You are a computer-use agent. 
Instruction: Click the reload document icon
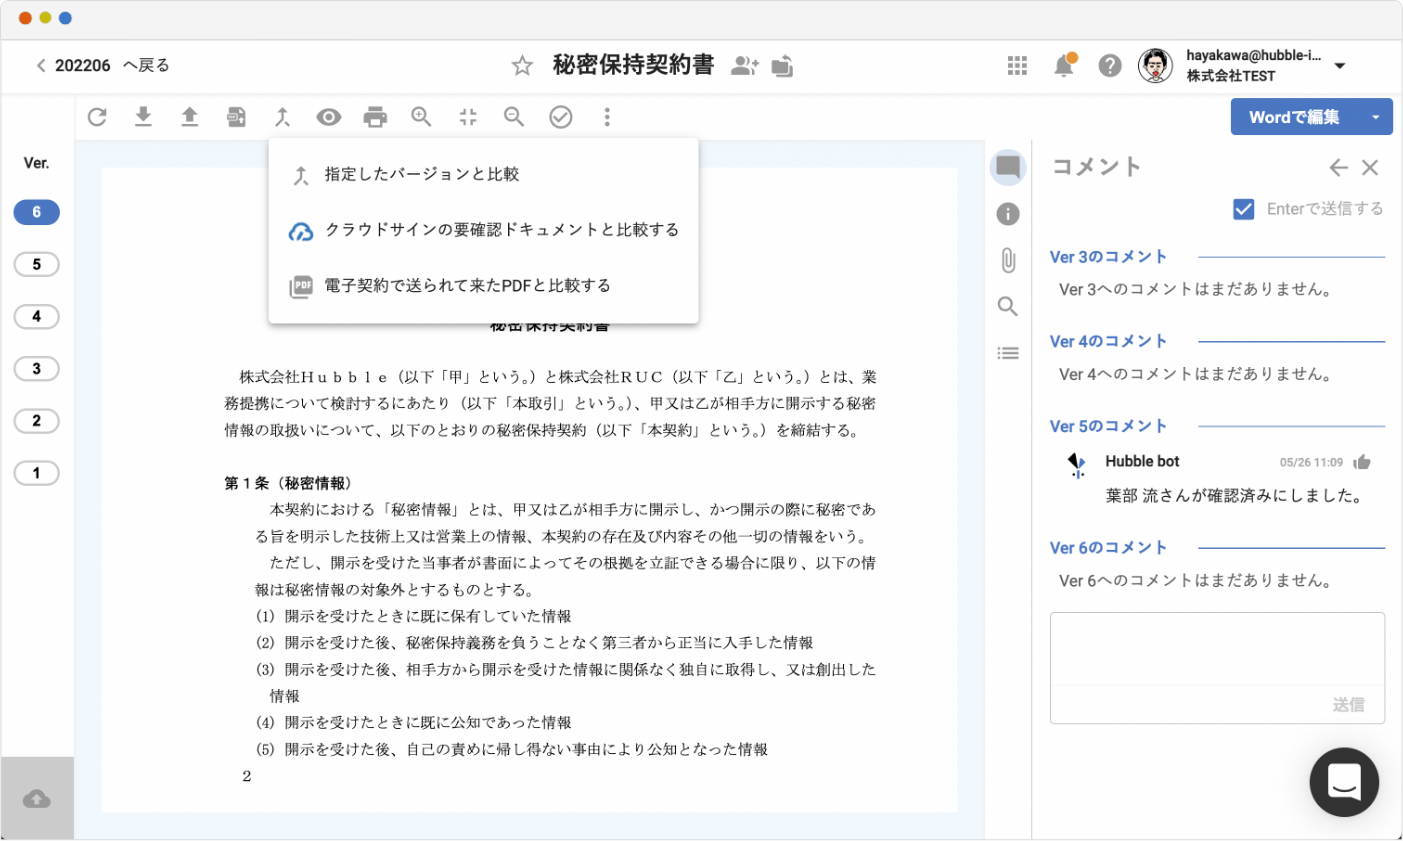97,117
